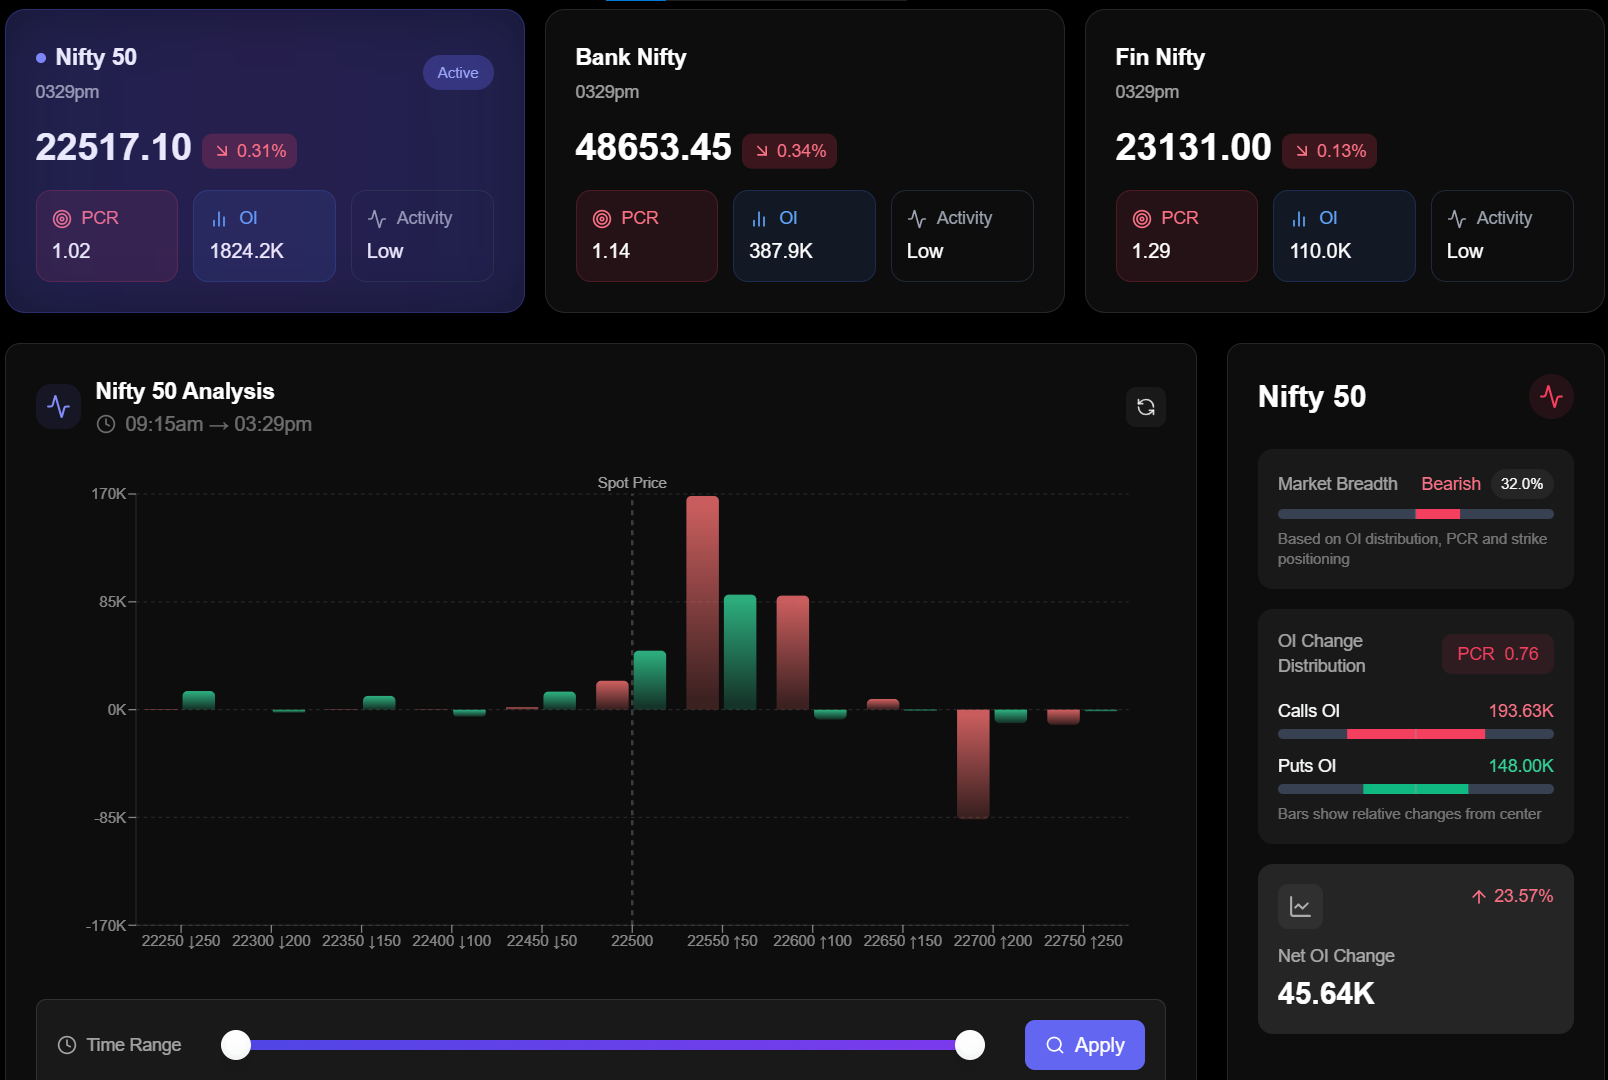Click the PCR value 1.02

[71, 251]
